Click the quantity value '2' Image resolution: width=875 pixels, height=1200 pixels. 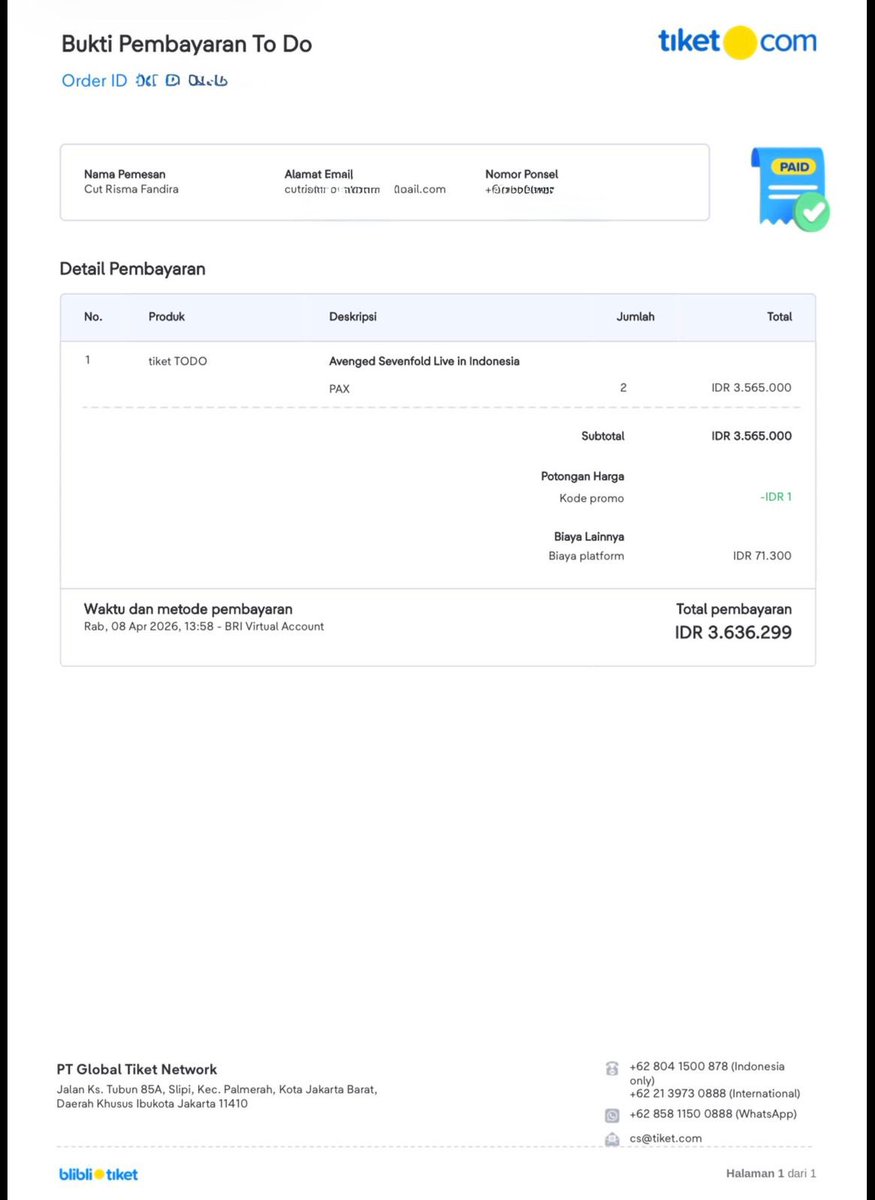coord(623,387)
